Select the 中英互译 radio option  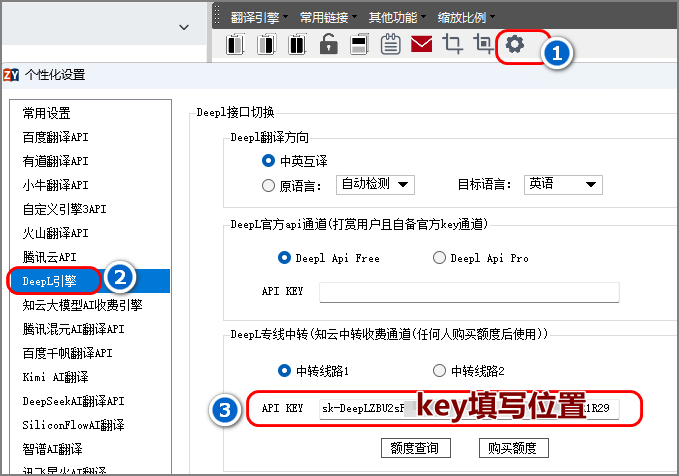268,161
